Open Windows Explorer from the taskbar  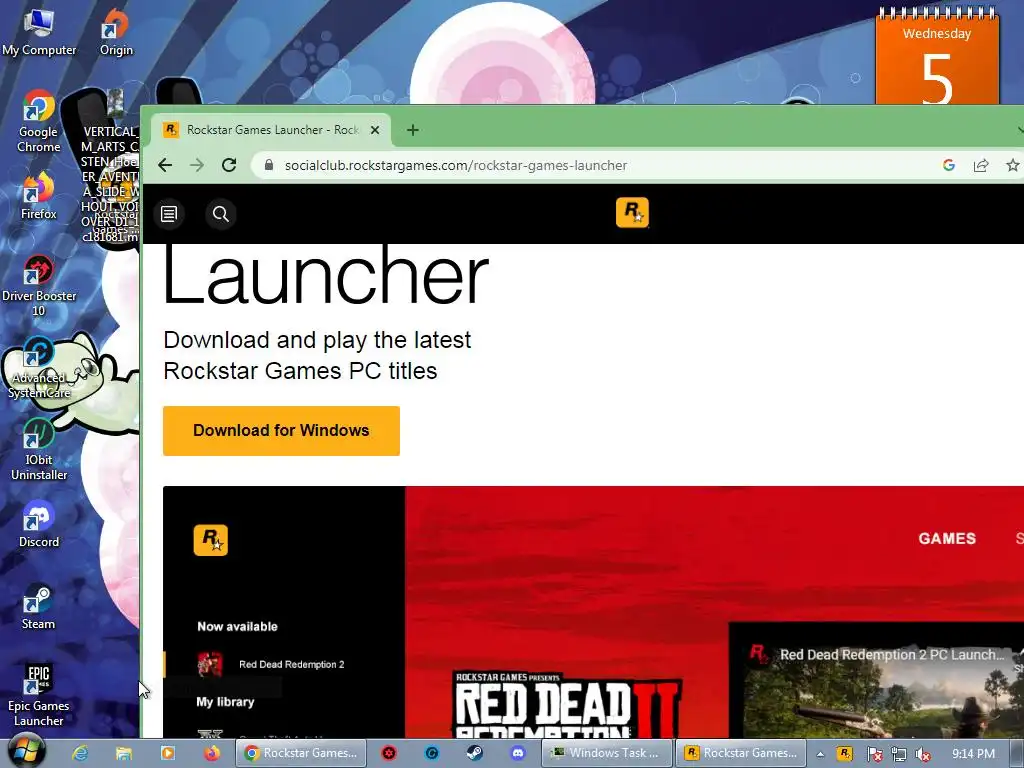tap(123, 753)
